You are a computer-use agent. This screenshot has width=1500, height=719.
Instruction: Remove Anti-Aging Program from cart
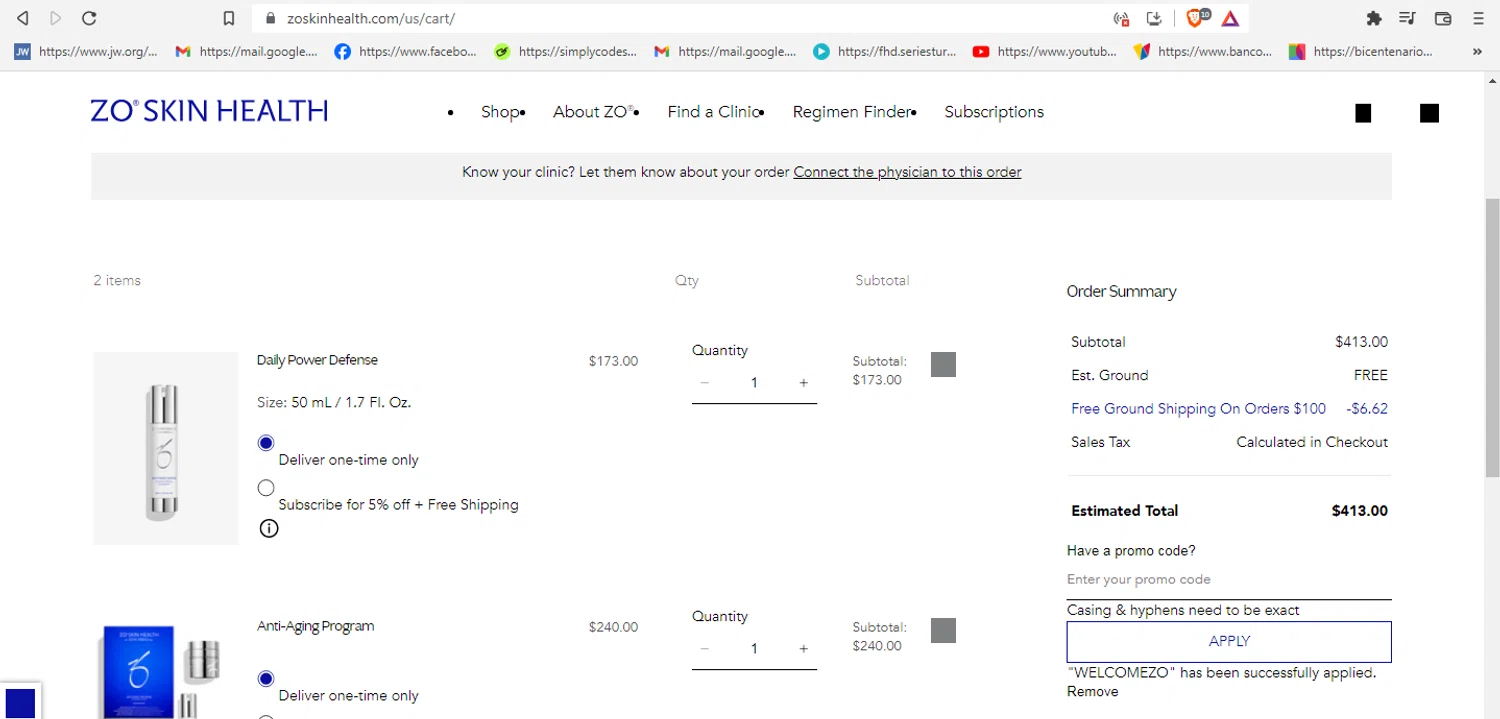click(x=943, y=630)
